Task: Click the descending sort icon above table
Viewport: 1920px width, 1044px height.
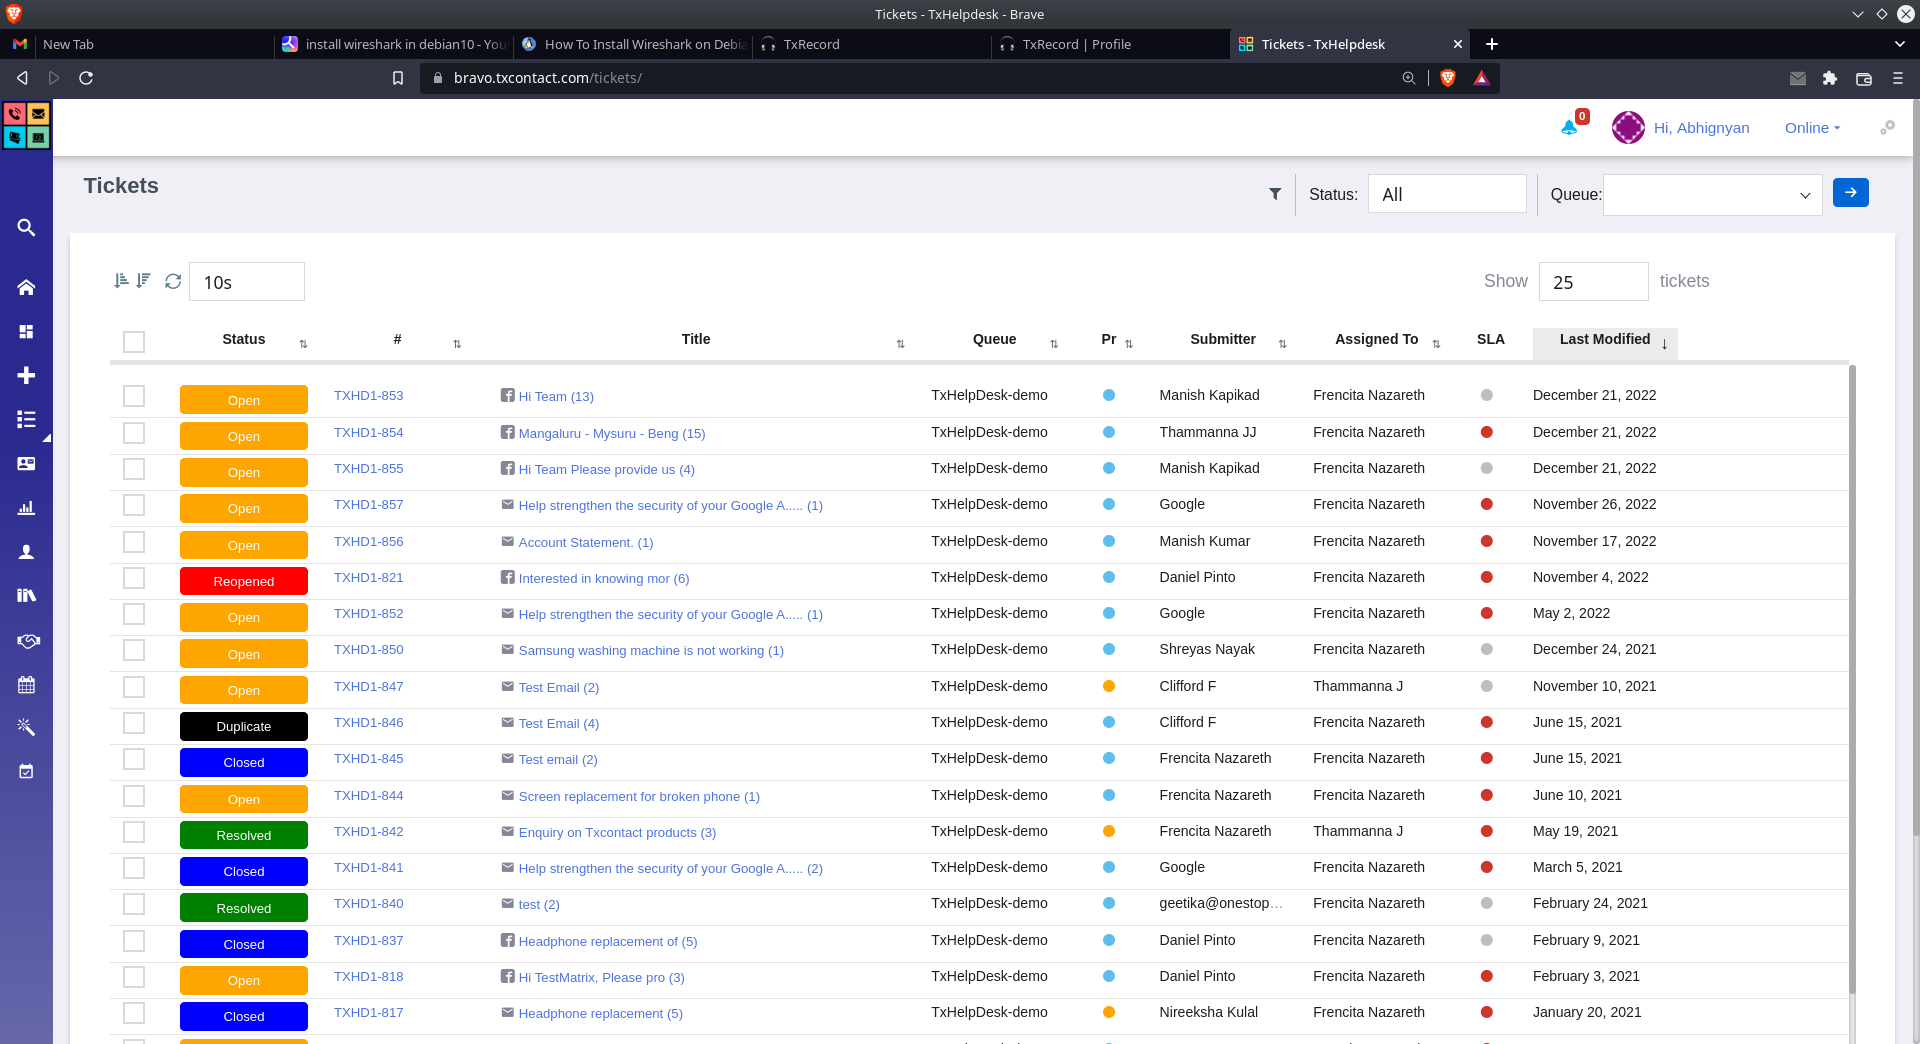Action: point(144,281)
